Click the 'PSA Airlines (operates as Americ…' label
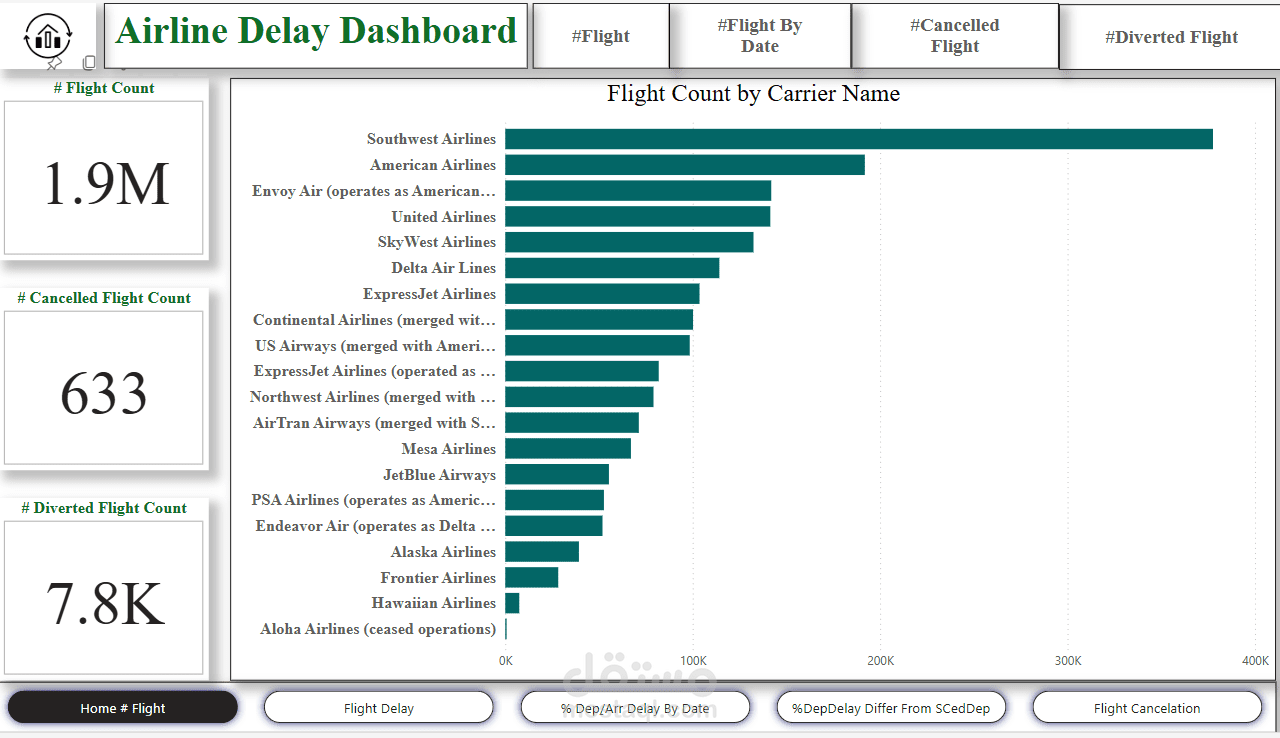This screenshot has width=1280, height=738. [x=374, y=500]
